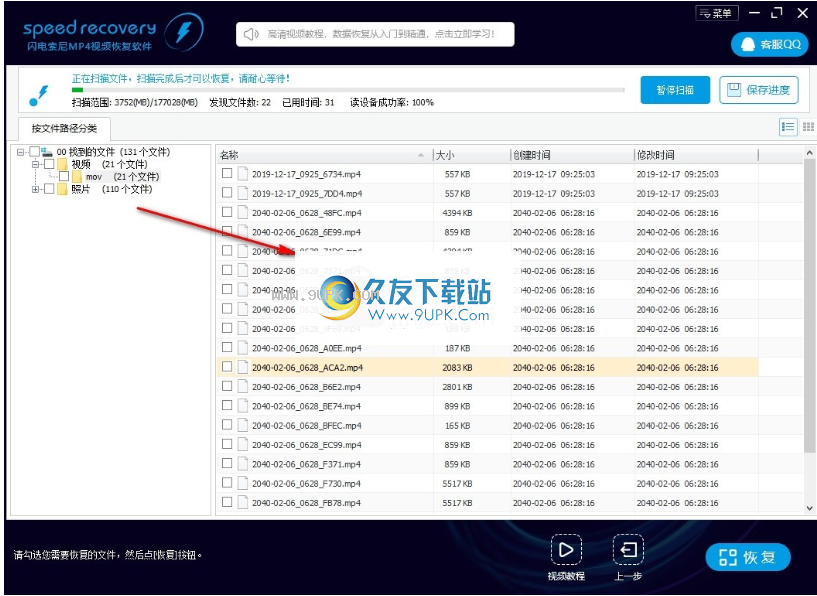
Task: Click file icon of 2040-02-06_0628_A0EE.mp4
Action: coord(243,347)
